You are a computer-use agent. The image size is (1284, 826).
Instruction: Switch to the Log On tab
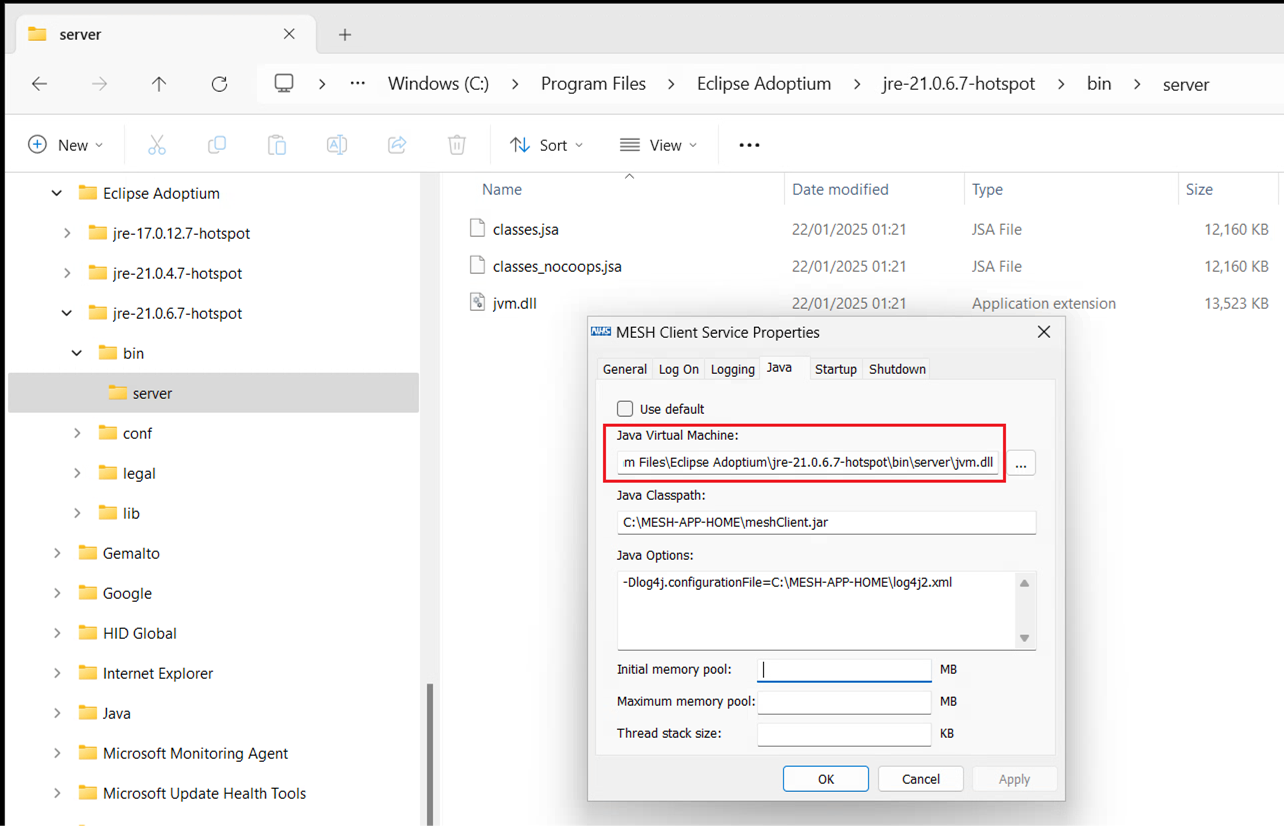pos(679,369)
